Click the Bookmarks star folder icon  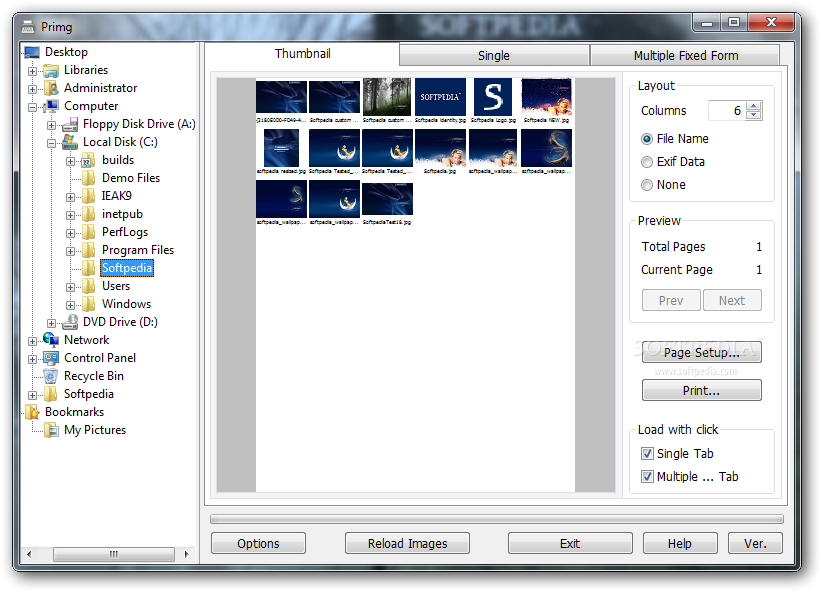[33, 412]
